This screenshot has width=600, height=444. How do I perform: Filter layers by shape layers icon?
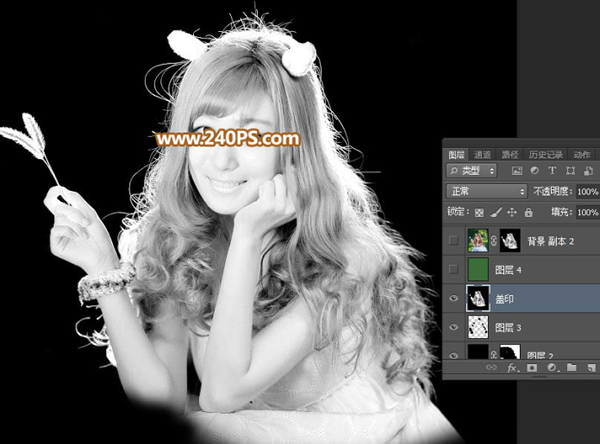(x=570, y=171)
